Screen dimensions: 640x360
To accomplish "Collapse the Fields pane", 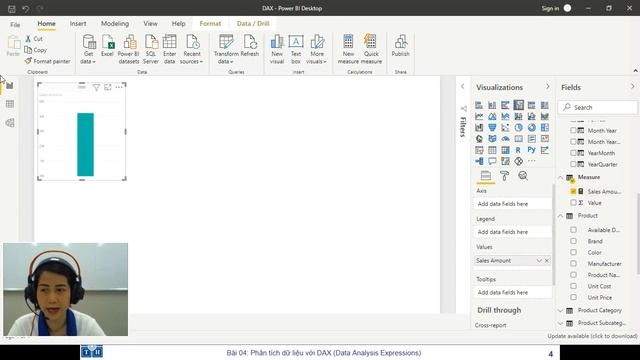I will pyautogui.click(x=632, y=87).
